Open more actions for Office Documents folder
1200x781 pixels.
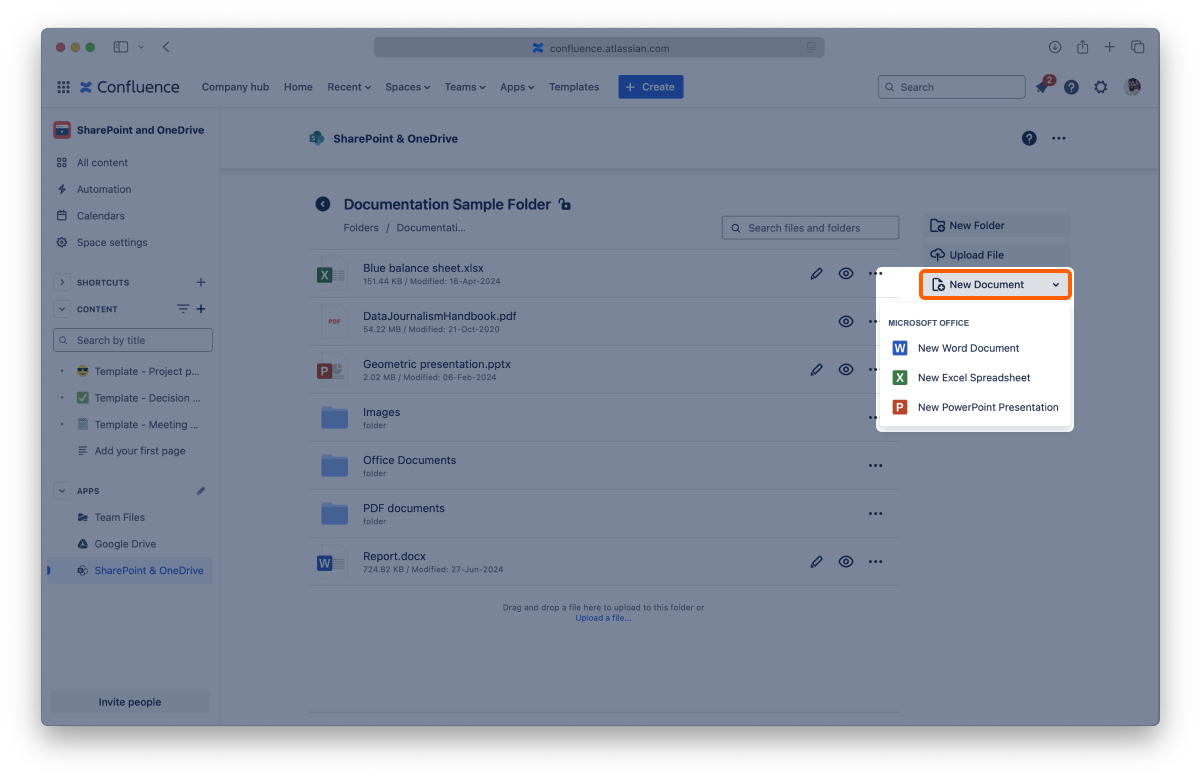click(875, 466)
